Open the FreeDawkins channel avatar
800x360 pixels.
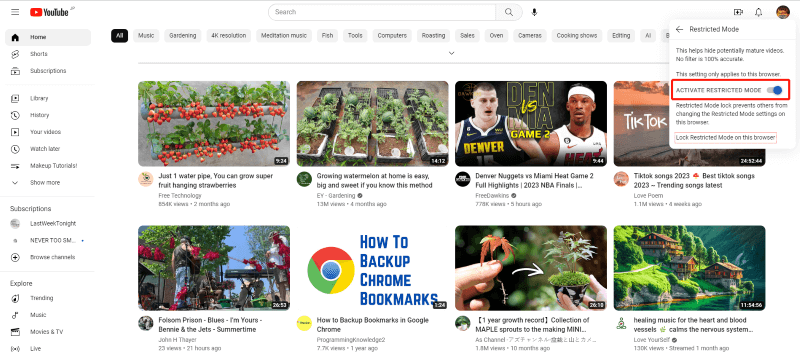462,179
